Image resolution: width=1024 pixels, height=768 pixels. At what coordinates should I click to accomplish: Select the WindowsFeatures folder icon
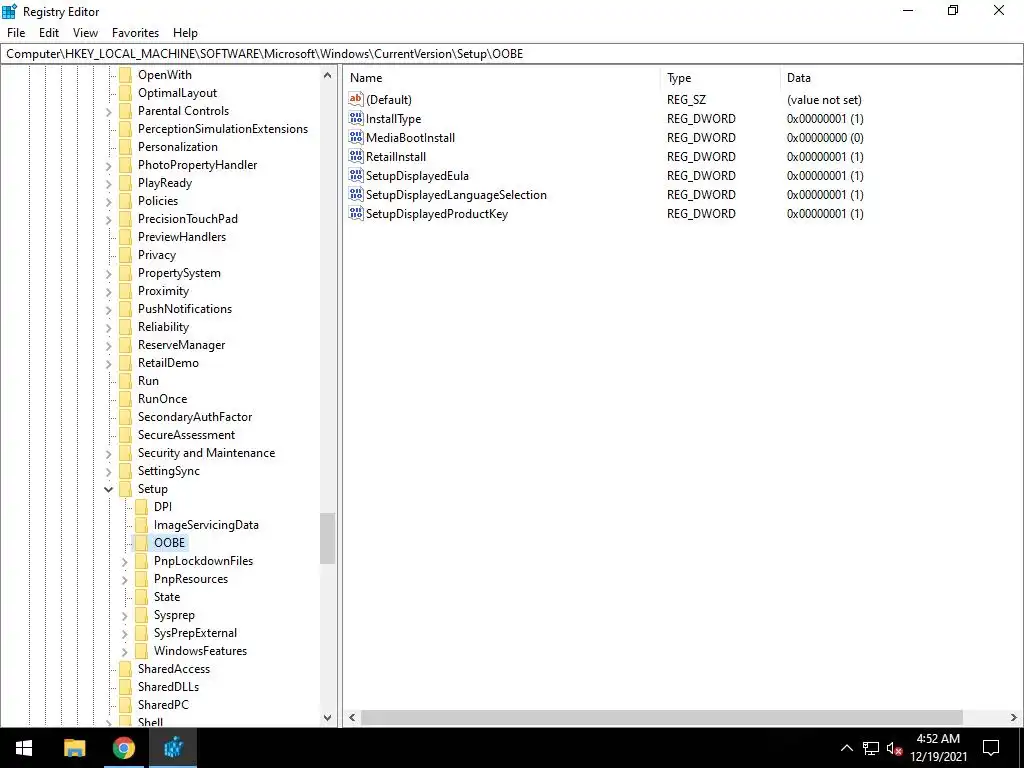[142, 650]
